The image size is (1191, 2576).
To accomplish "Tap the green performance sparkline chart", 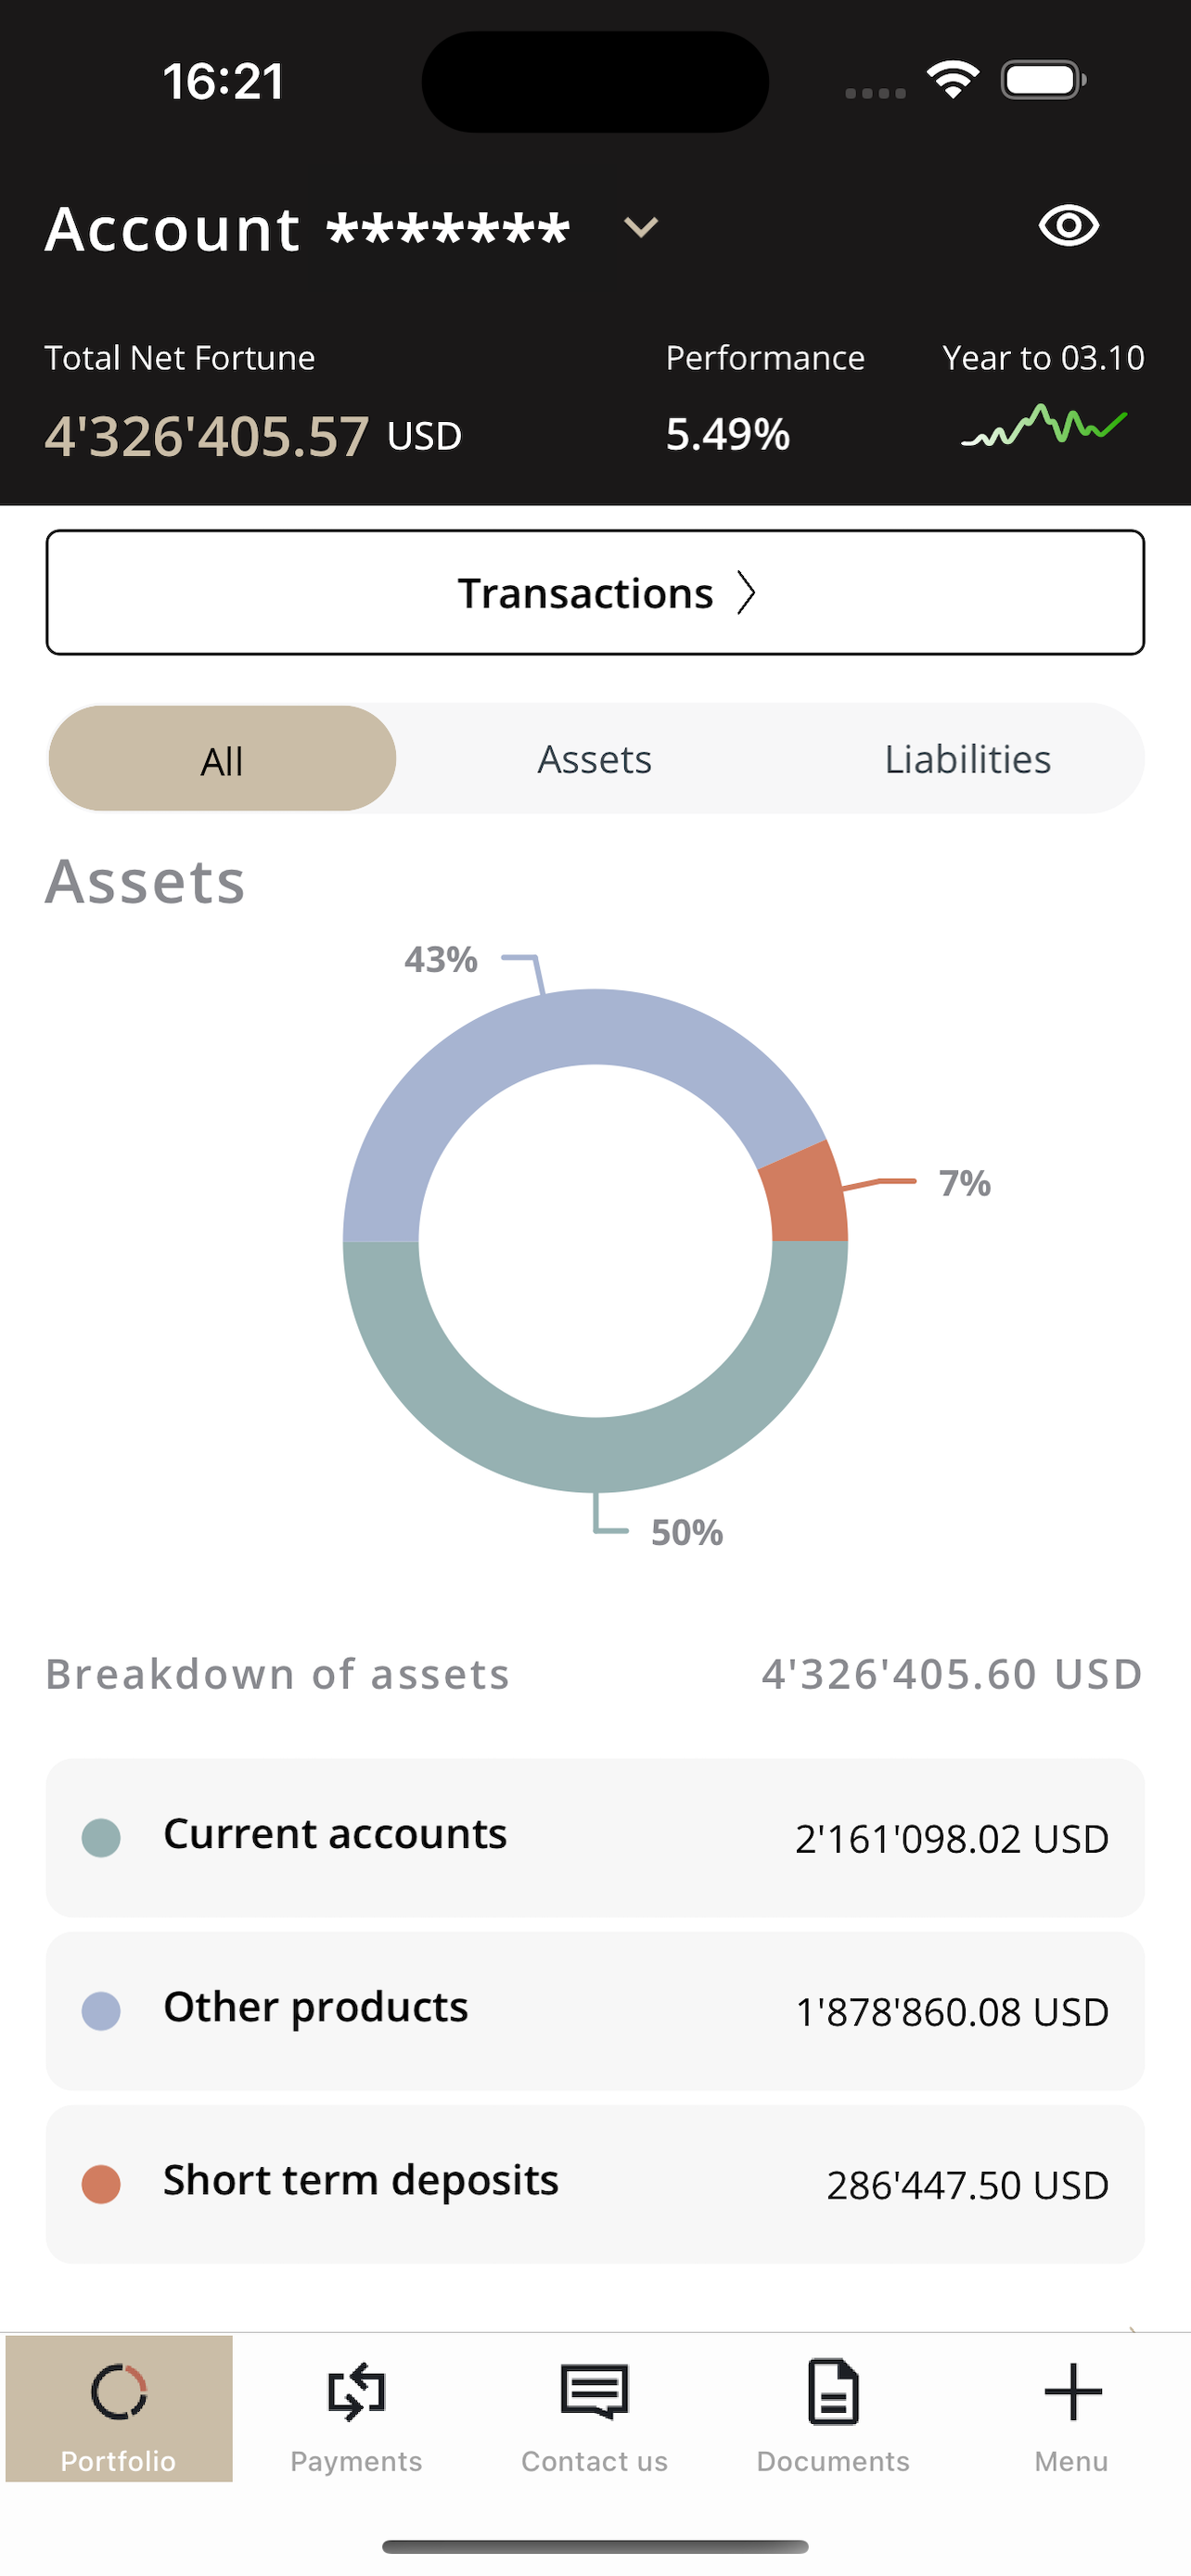I will pyautogui.click(x=1044, y=425).
